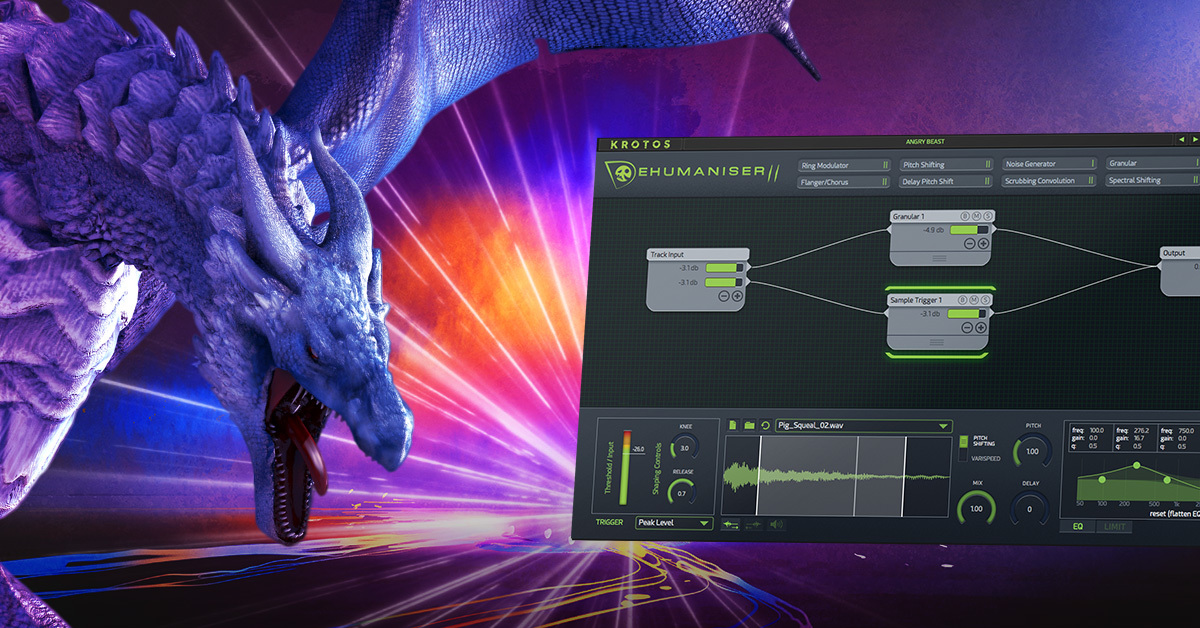The width and height of the screenshot is (1200, 628).
Task: Switch to the LIMIT tab
Action: tap(1114, 525)
